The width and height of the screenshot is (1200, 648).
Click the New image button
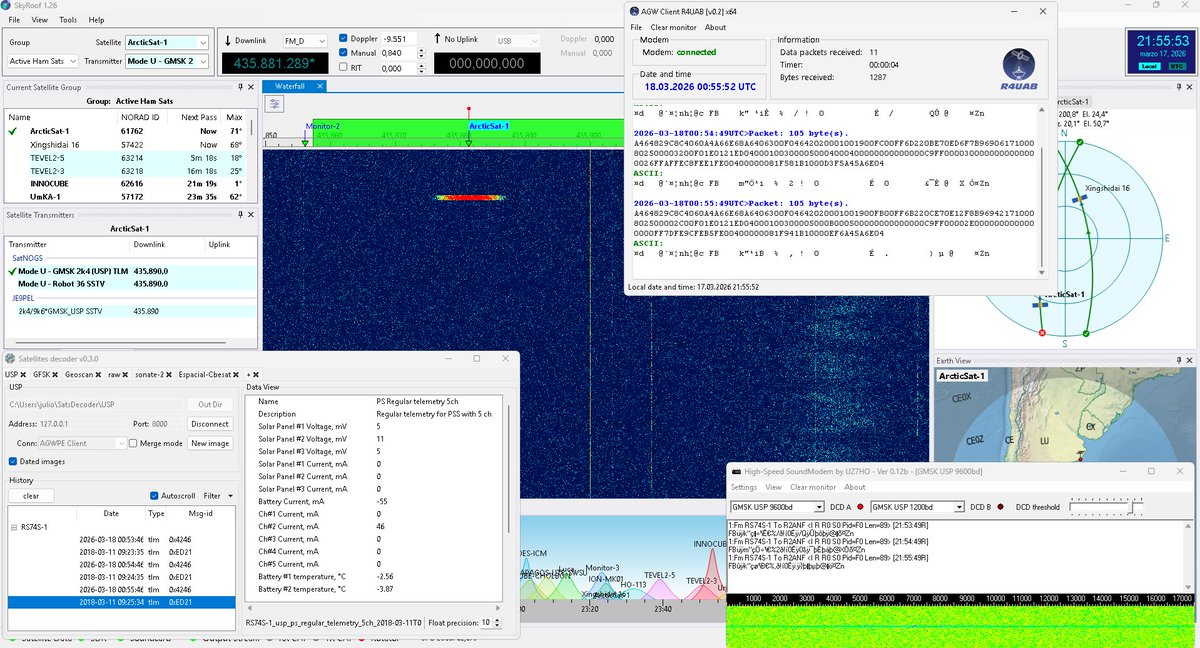210,443
